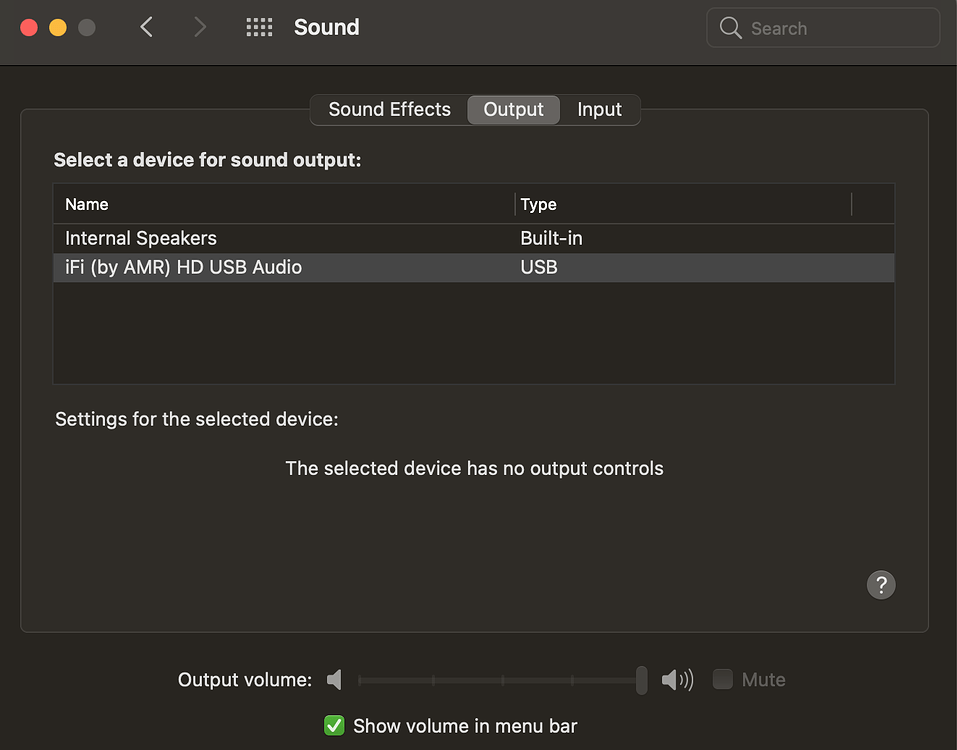Click the forward navigation arrow

pos(199,27)
